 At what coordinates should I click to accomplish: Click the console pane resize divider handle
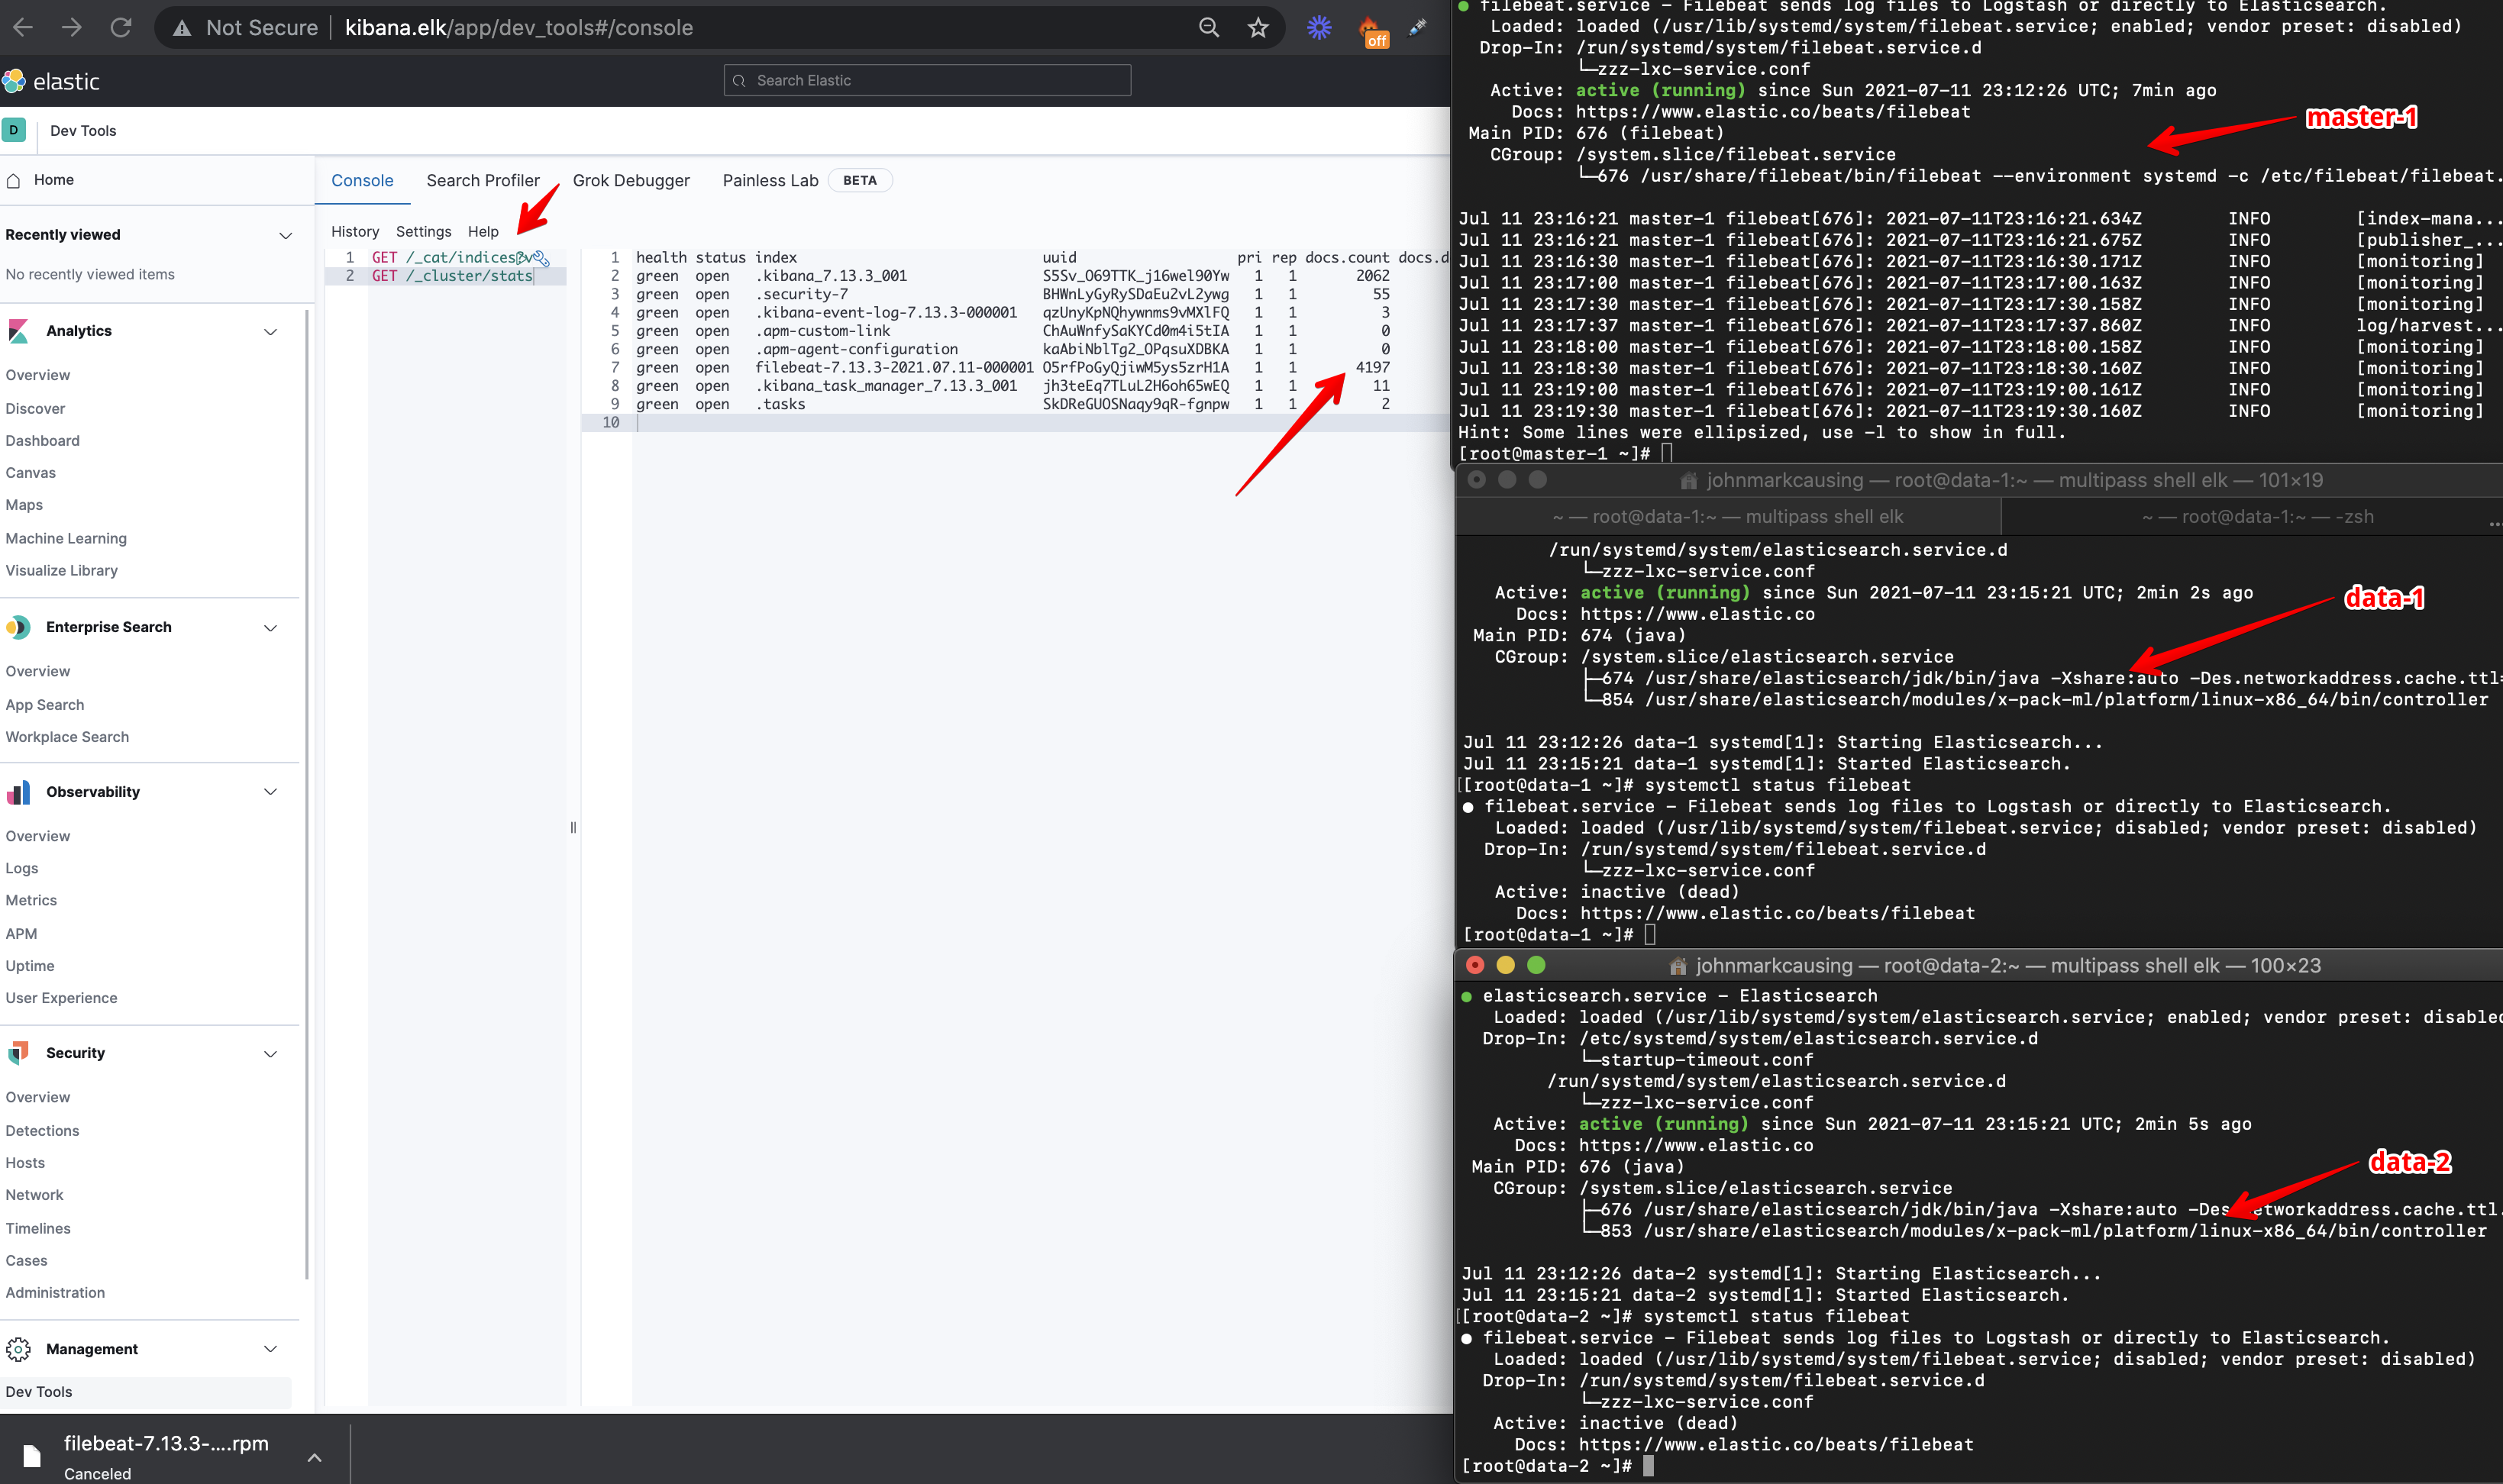(573, 827)
